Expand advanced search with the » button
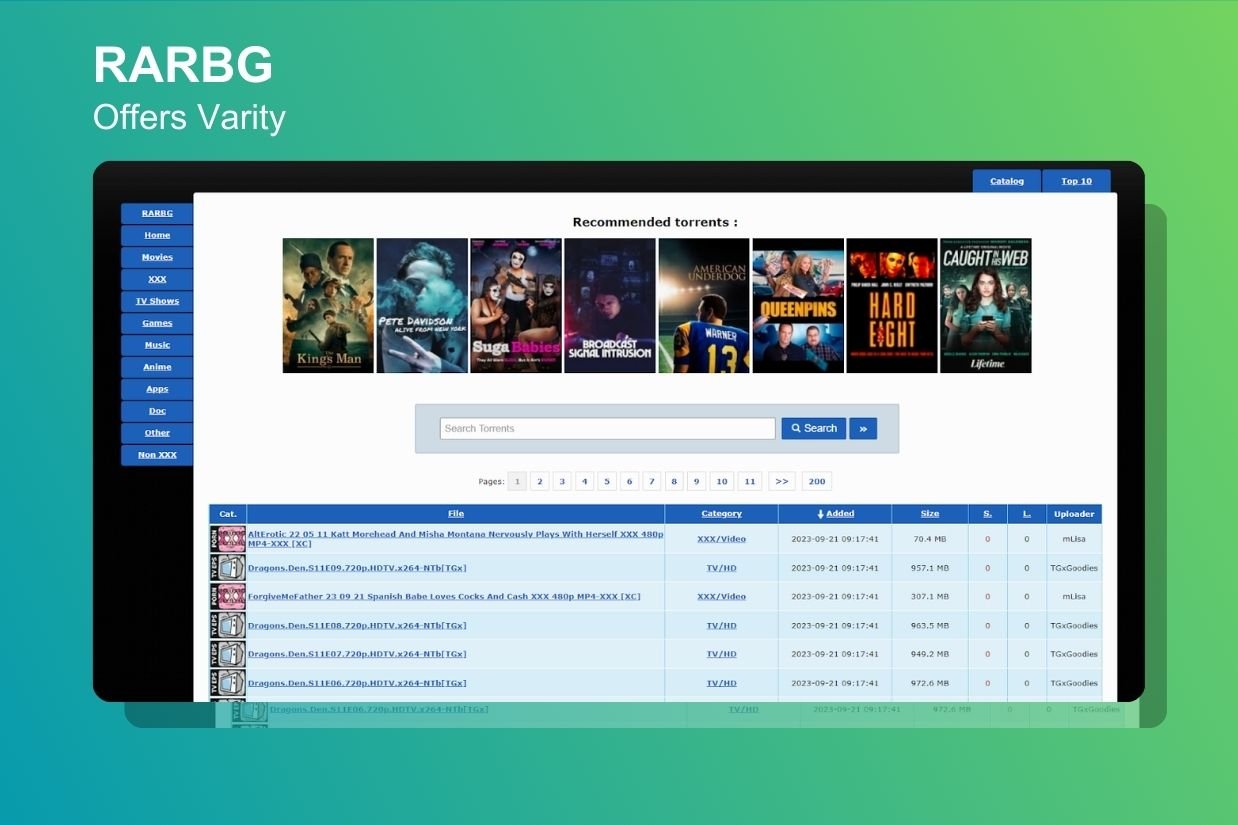 [862, 428]
